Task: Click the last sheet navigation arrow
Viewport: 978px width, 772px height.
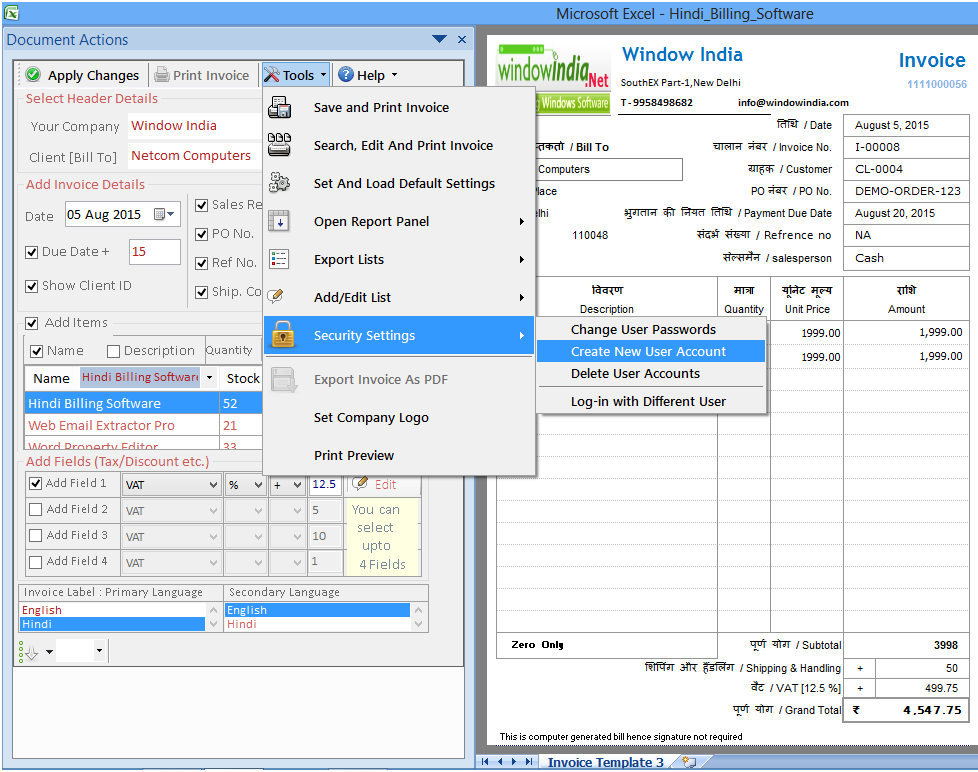Action: coord(529,761)
